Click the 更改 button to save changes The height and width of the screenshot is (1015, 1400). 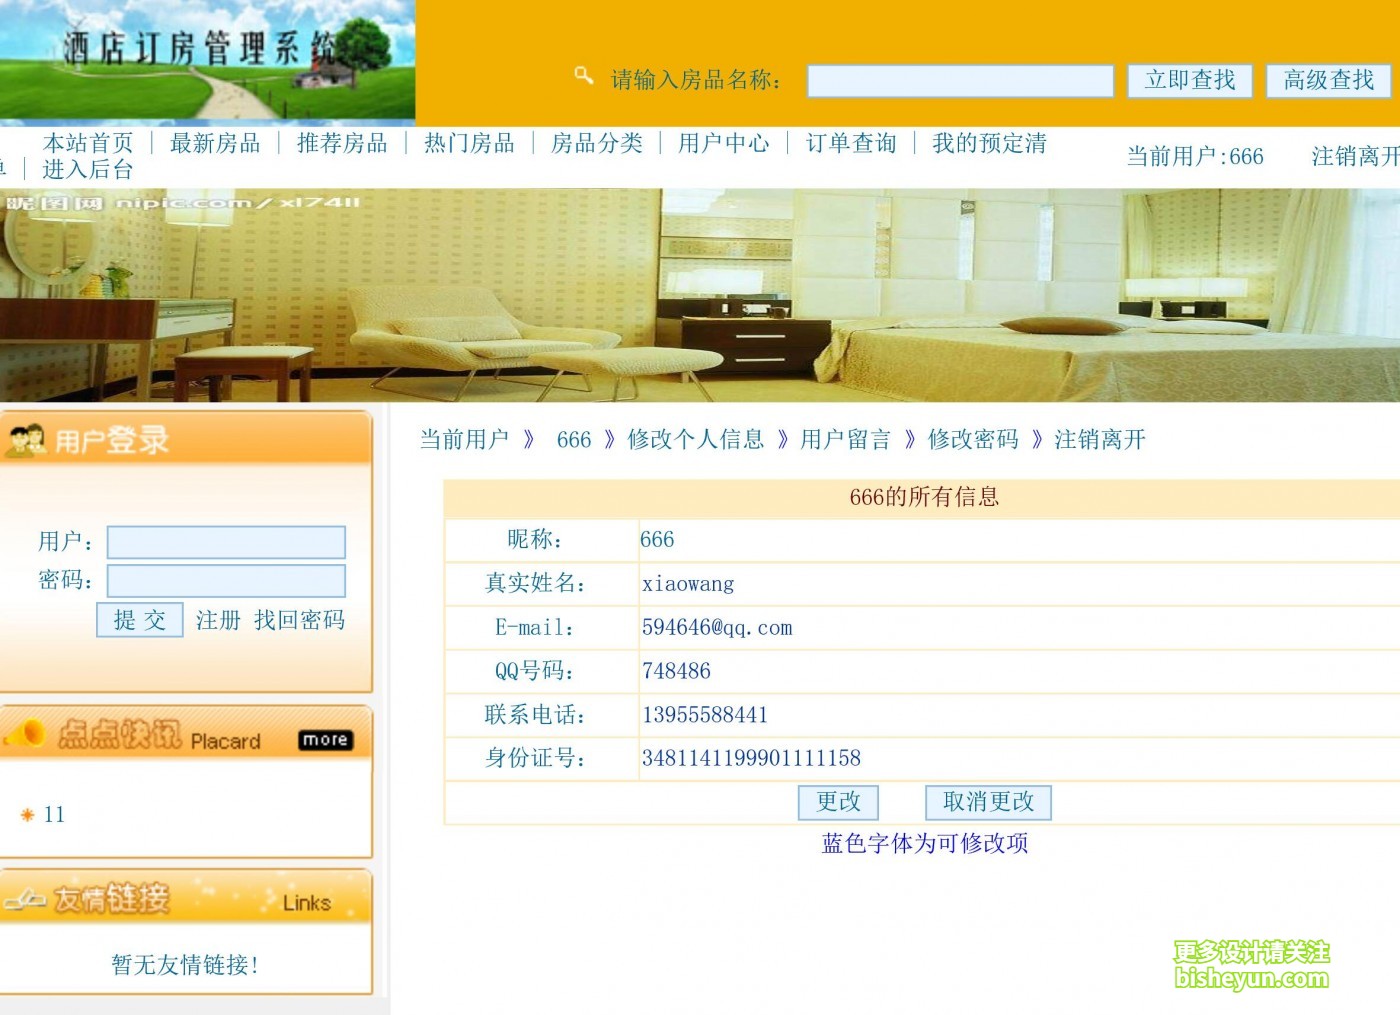837,802
